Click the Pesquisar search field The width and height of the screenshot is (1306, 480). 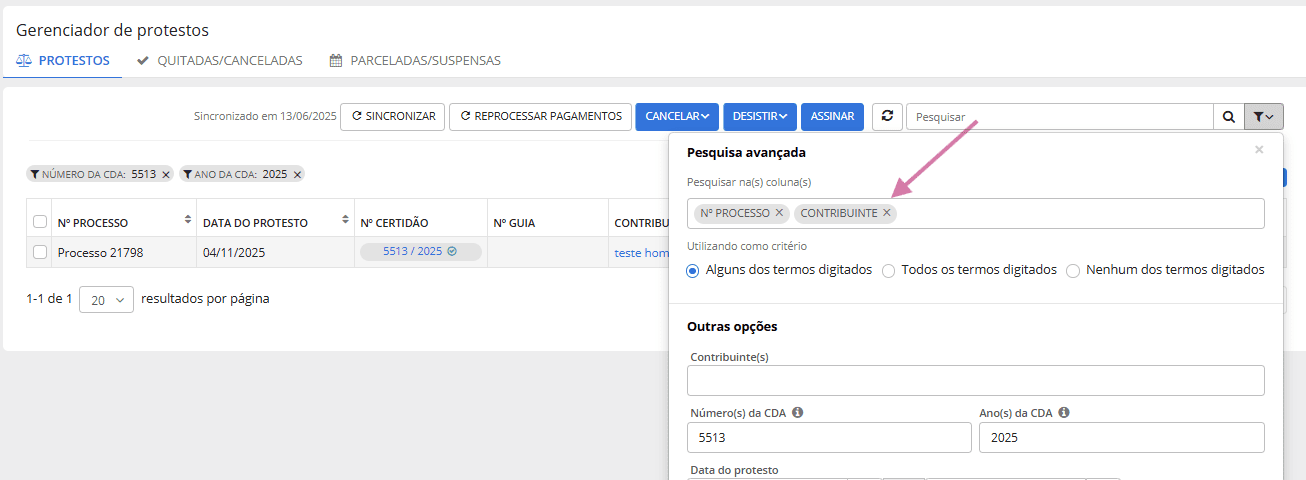point(1060,117)
